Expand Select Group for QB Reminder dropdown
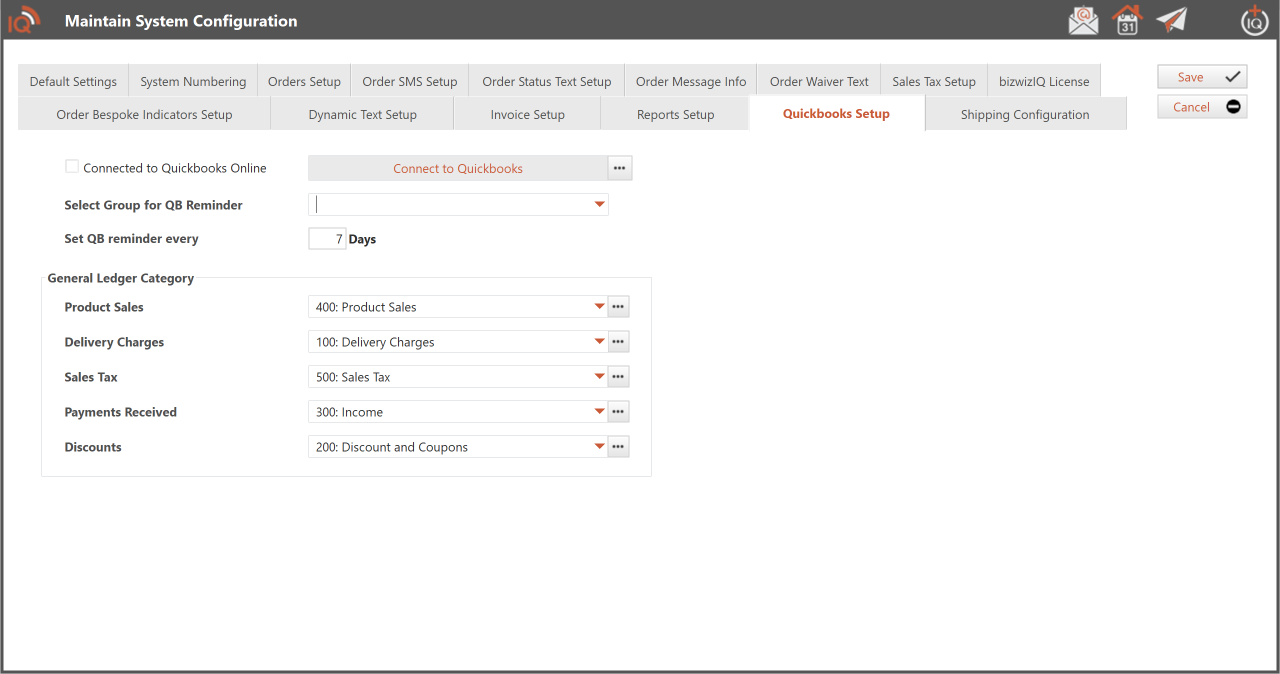Image resolution: width=1280 pixels, height=674 pixels. coord(599,205)
